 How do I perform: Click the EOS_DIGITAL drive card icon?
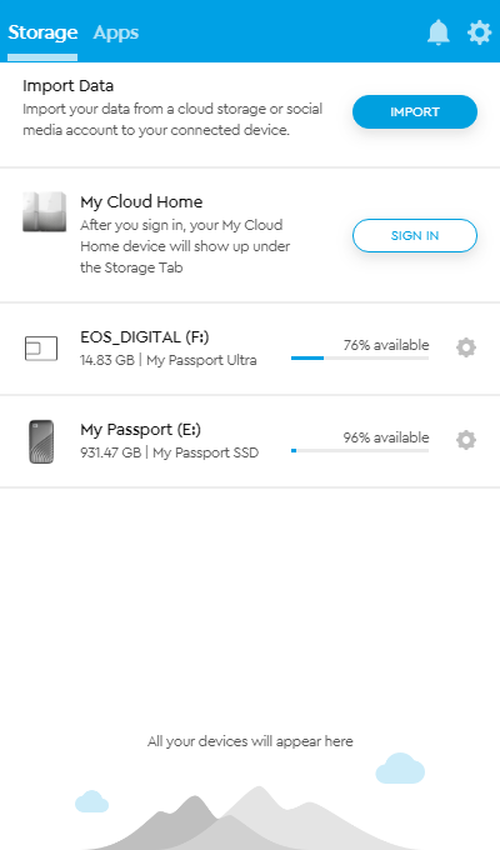pos(41,349)
